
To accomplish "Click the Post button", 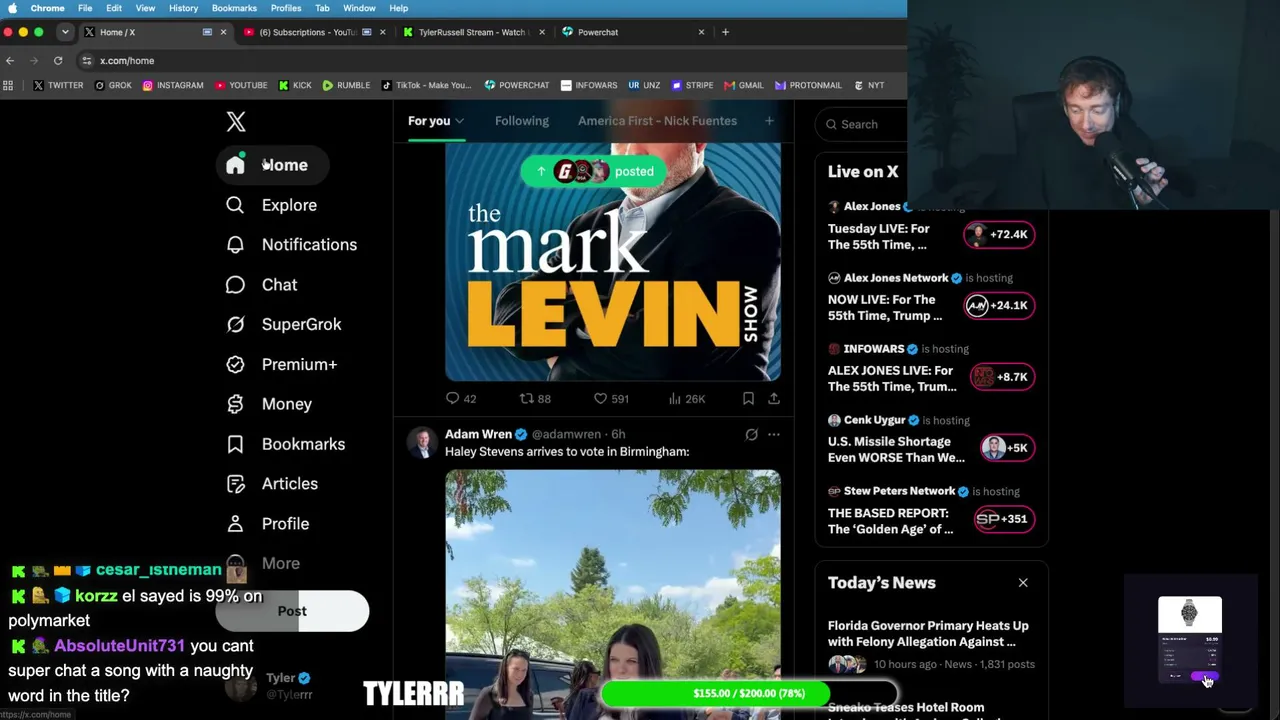I will click(292, 611).
